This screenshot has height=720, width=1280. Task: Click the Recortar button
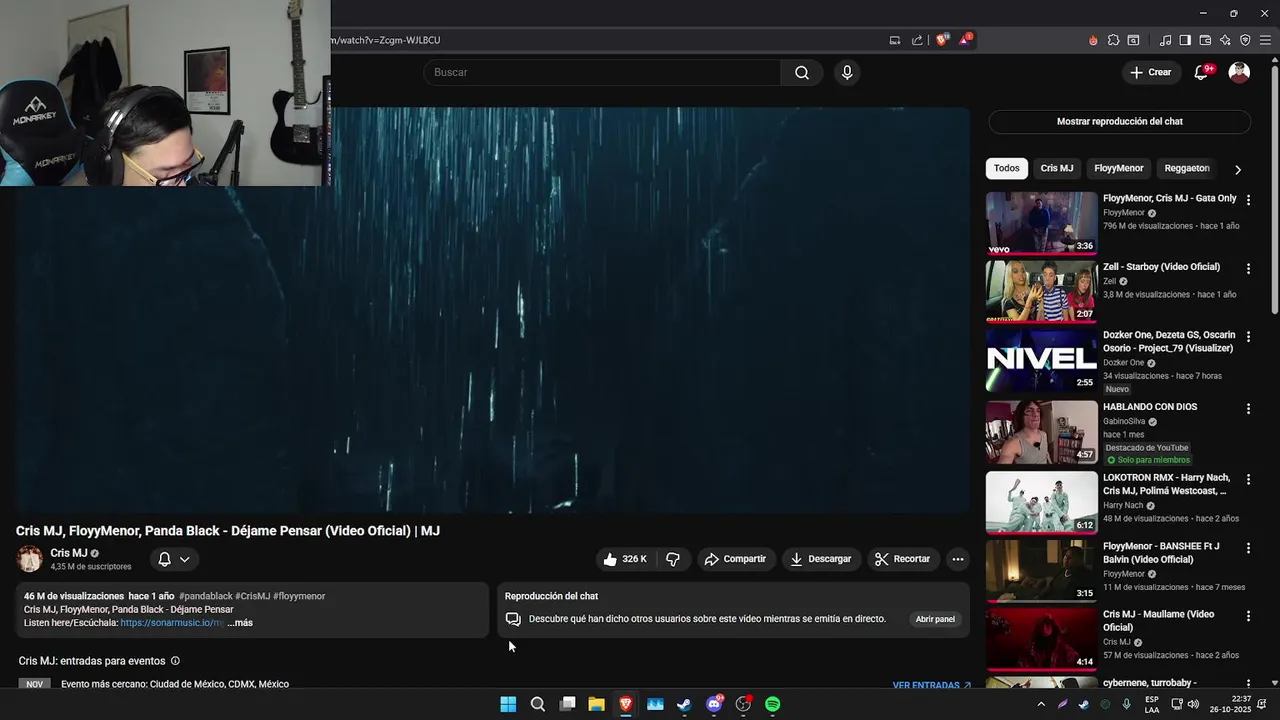pos(903,559)
